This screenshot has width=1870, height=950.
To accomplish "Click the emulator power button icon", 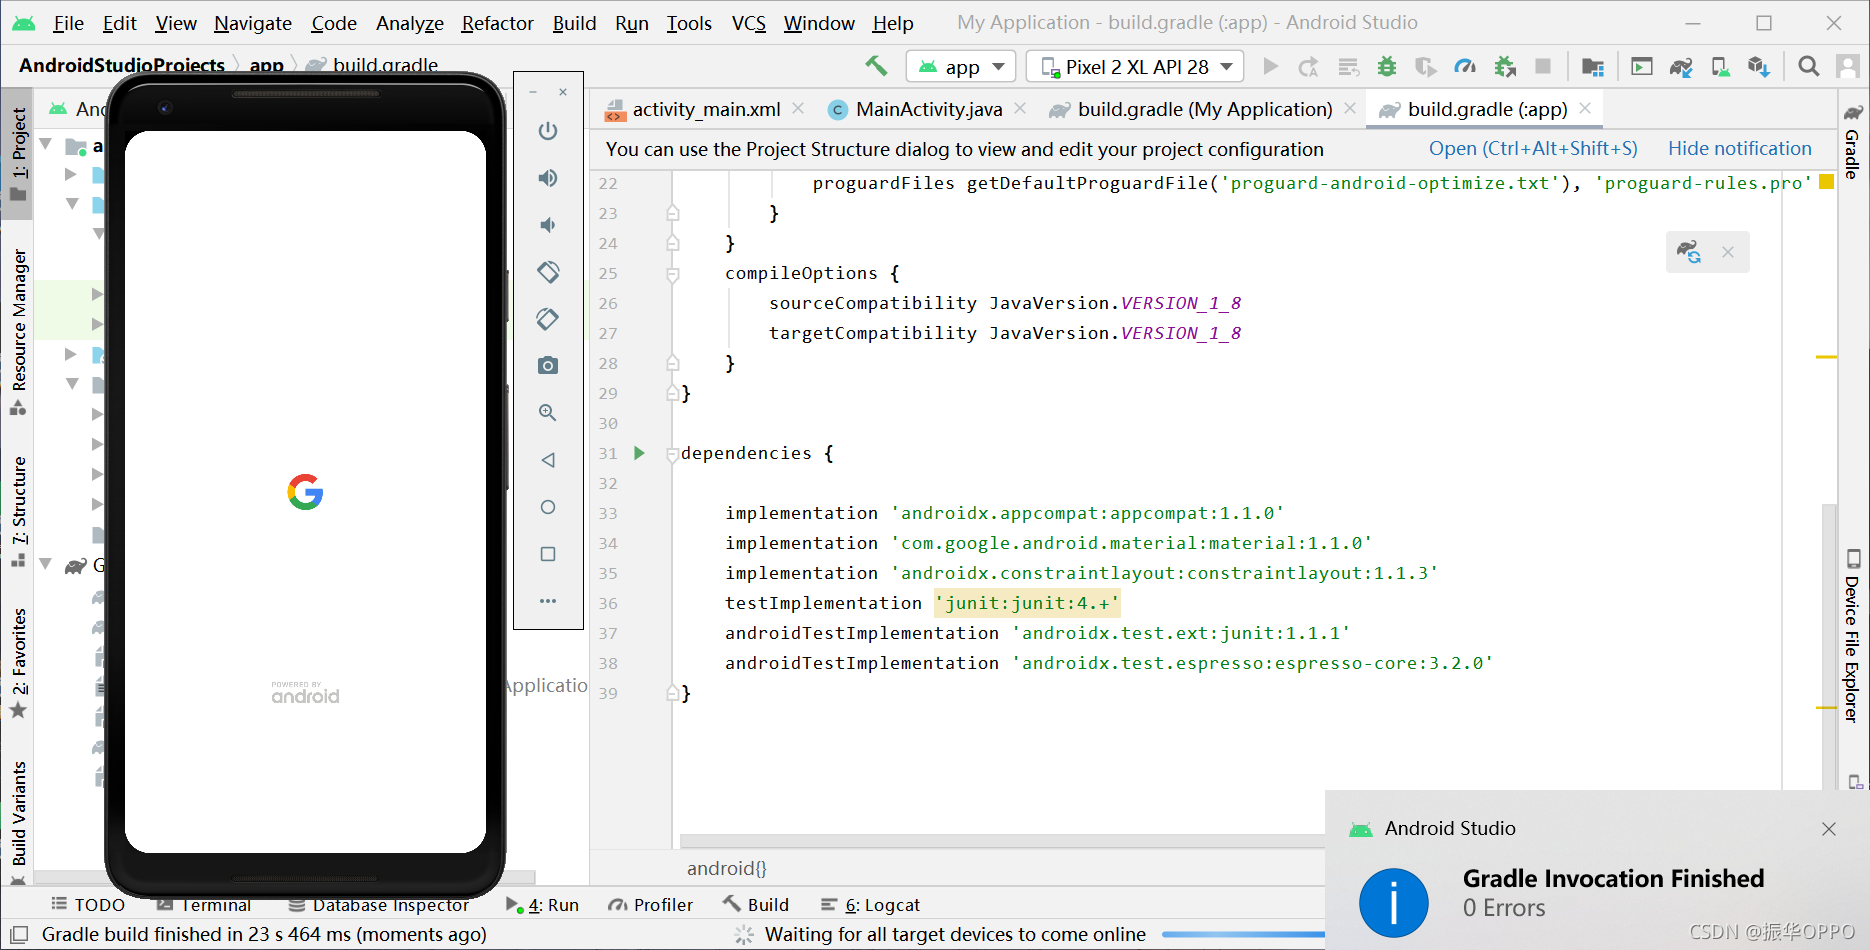I will click(x=548, y=131).
